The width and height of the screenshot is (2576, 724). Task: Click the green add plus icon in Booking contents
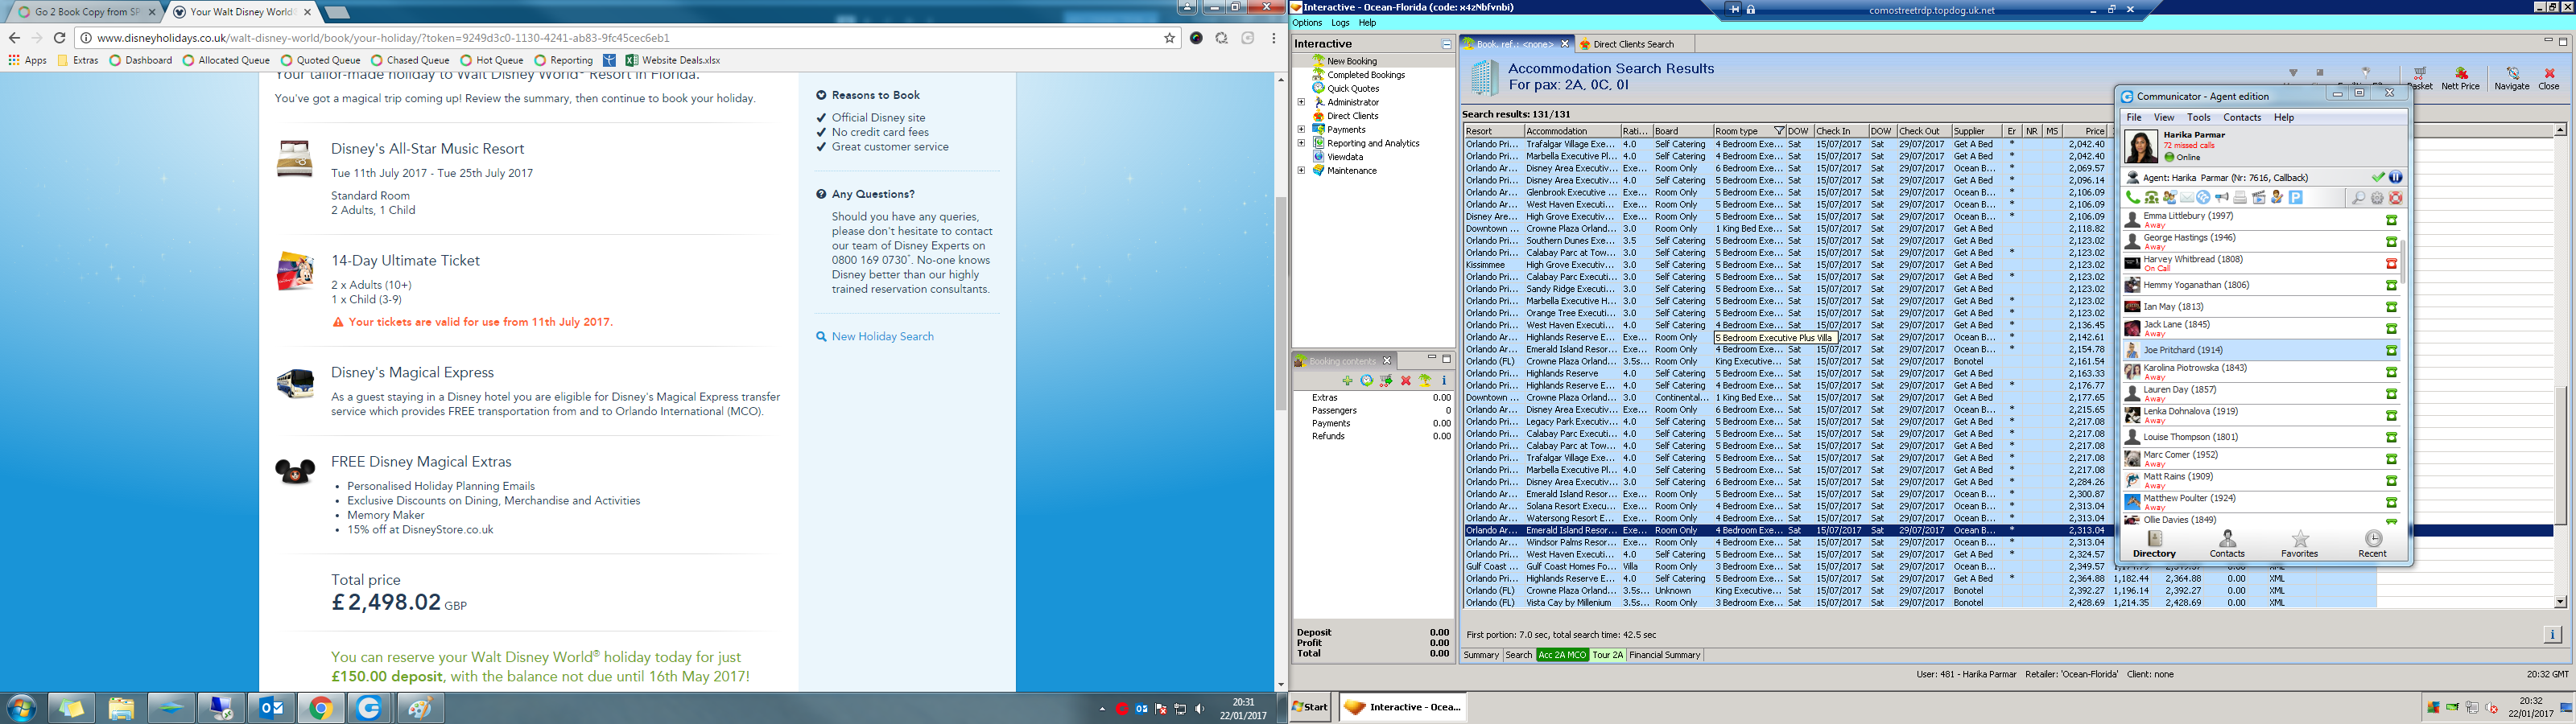(1347, 381)
